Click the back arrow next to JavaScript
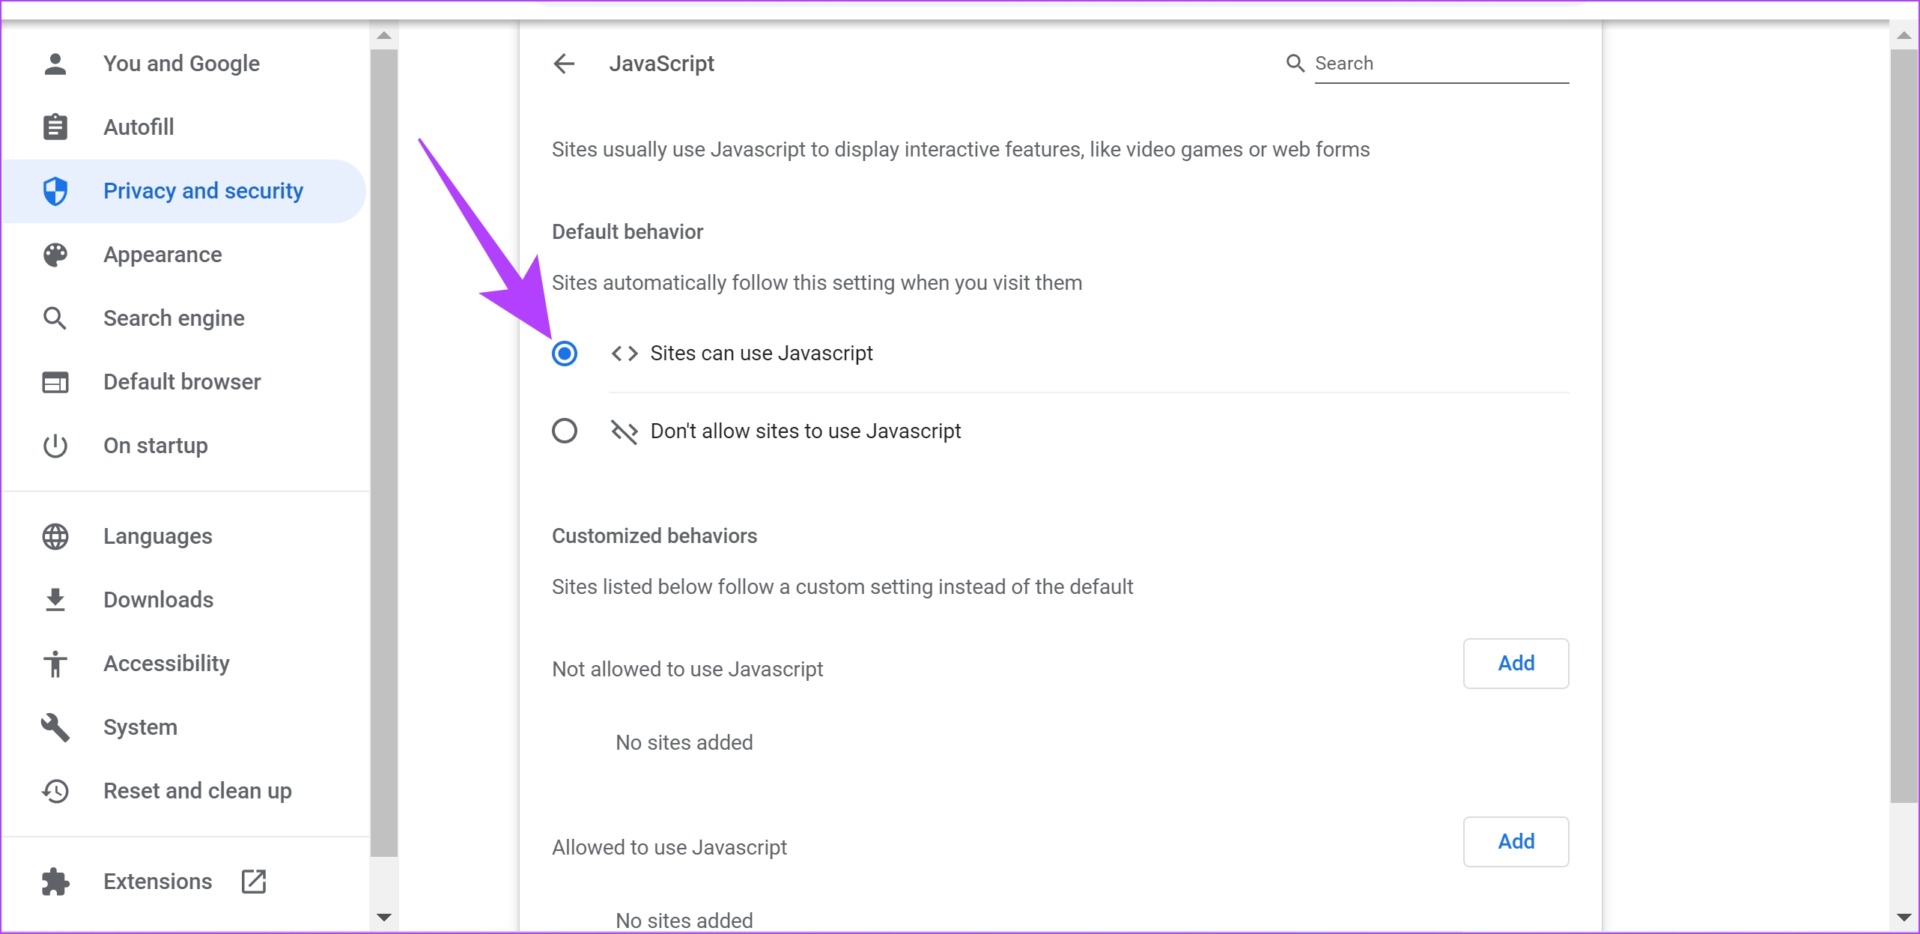Image resolution: width=1920 pixels, height=934 pixels. pos(564,64)
